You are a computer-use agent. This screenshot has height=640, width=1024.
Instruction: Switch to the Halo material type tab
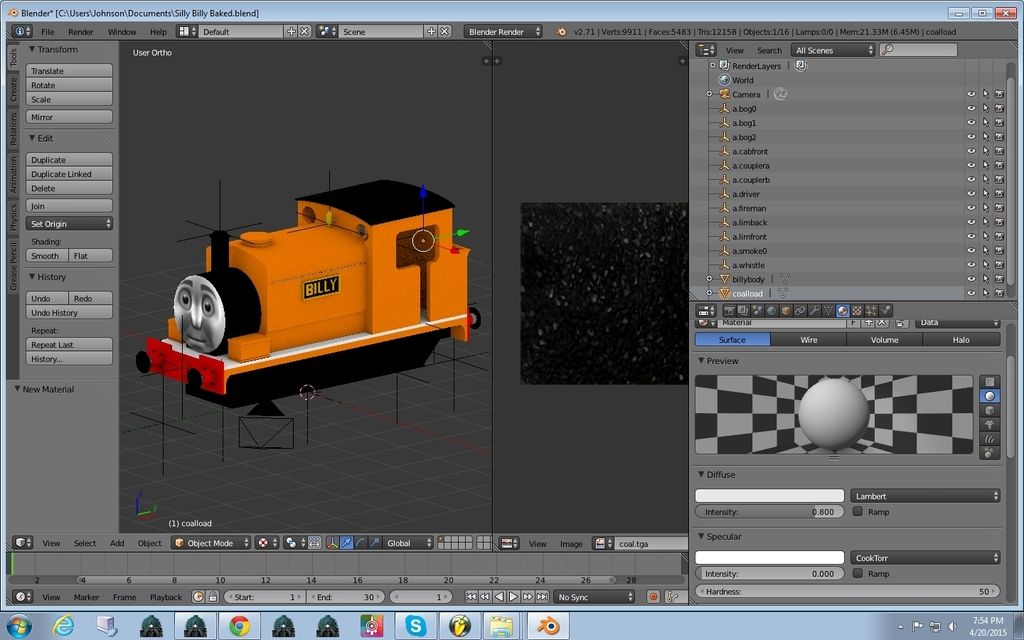[961, 340]
